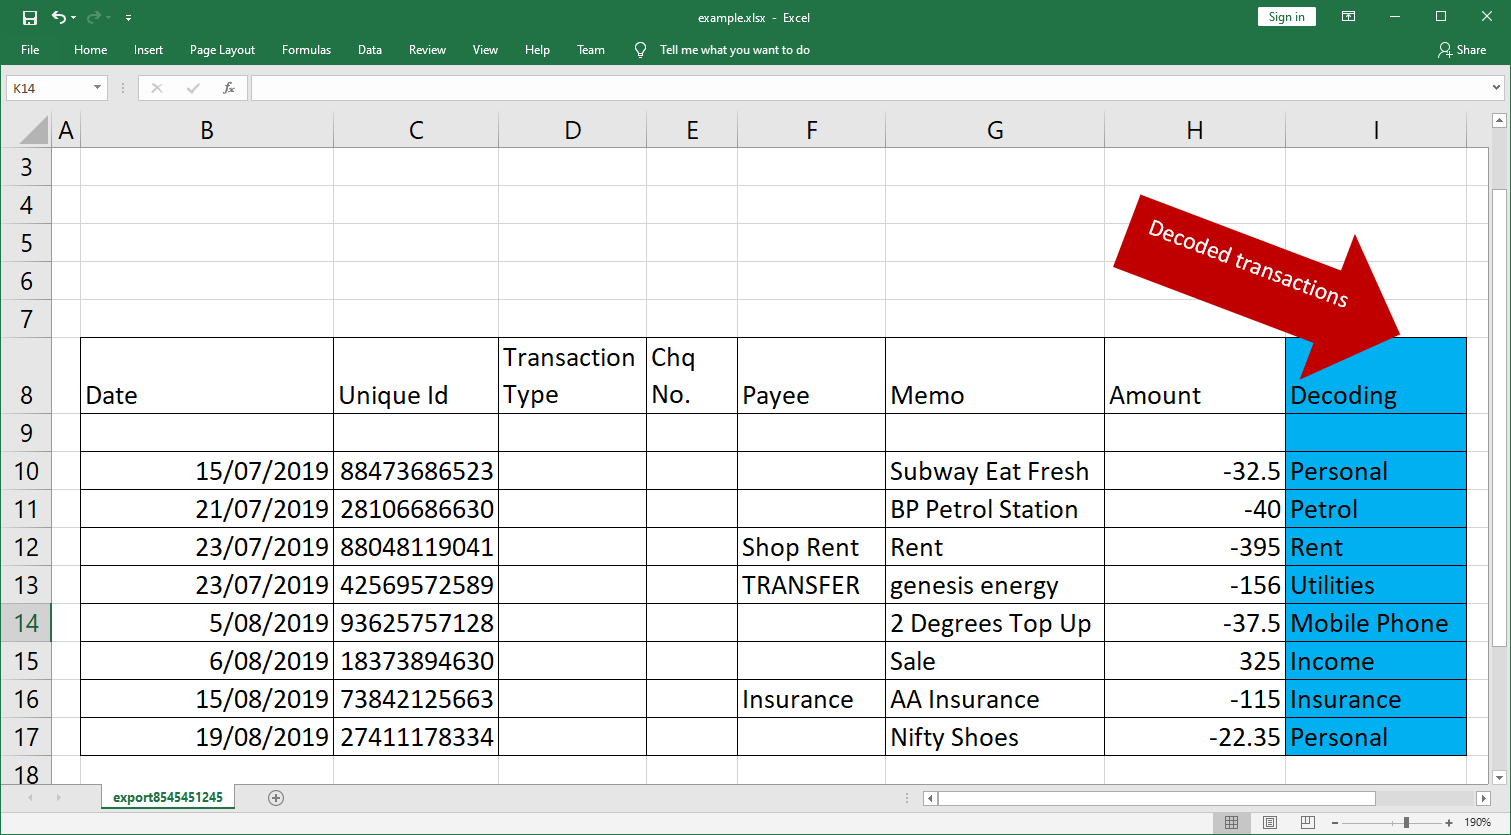
Task: Switch to Page Layout view icon
Action: tap(1270, 821)
